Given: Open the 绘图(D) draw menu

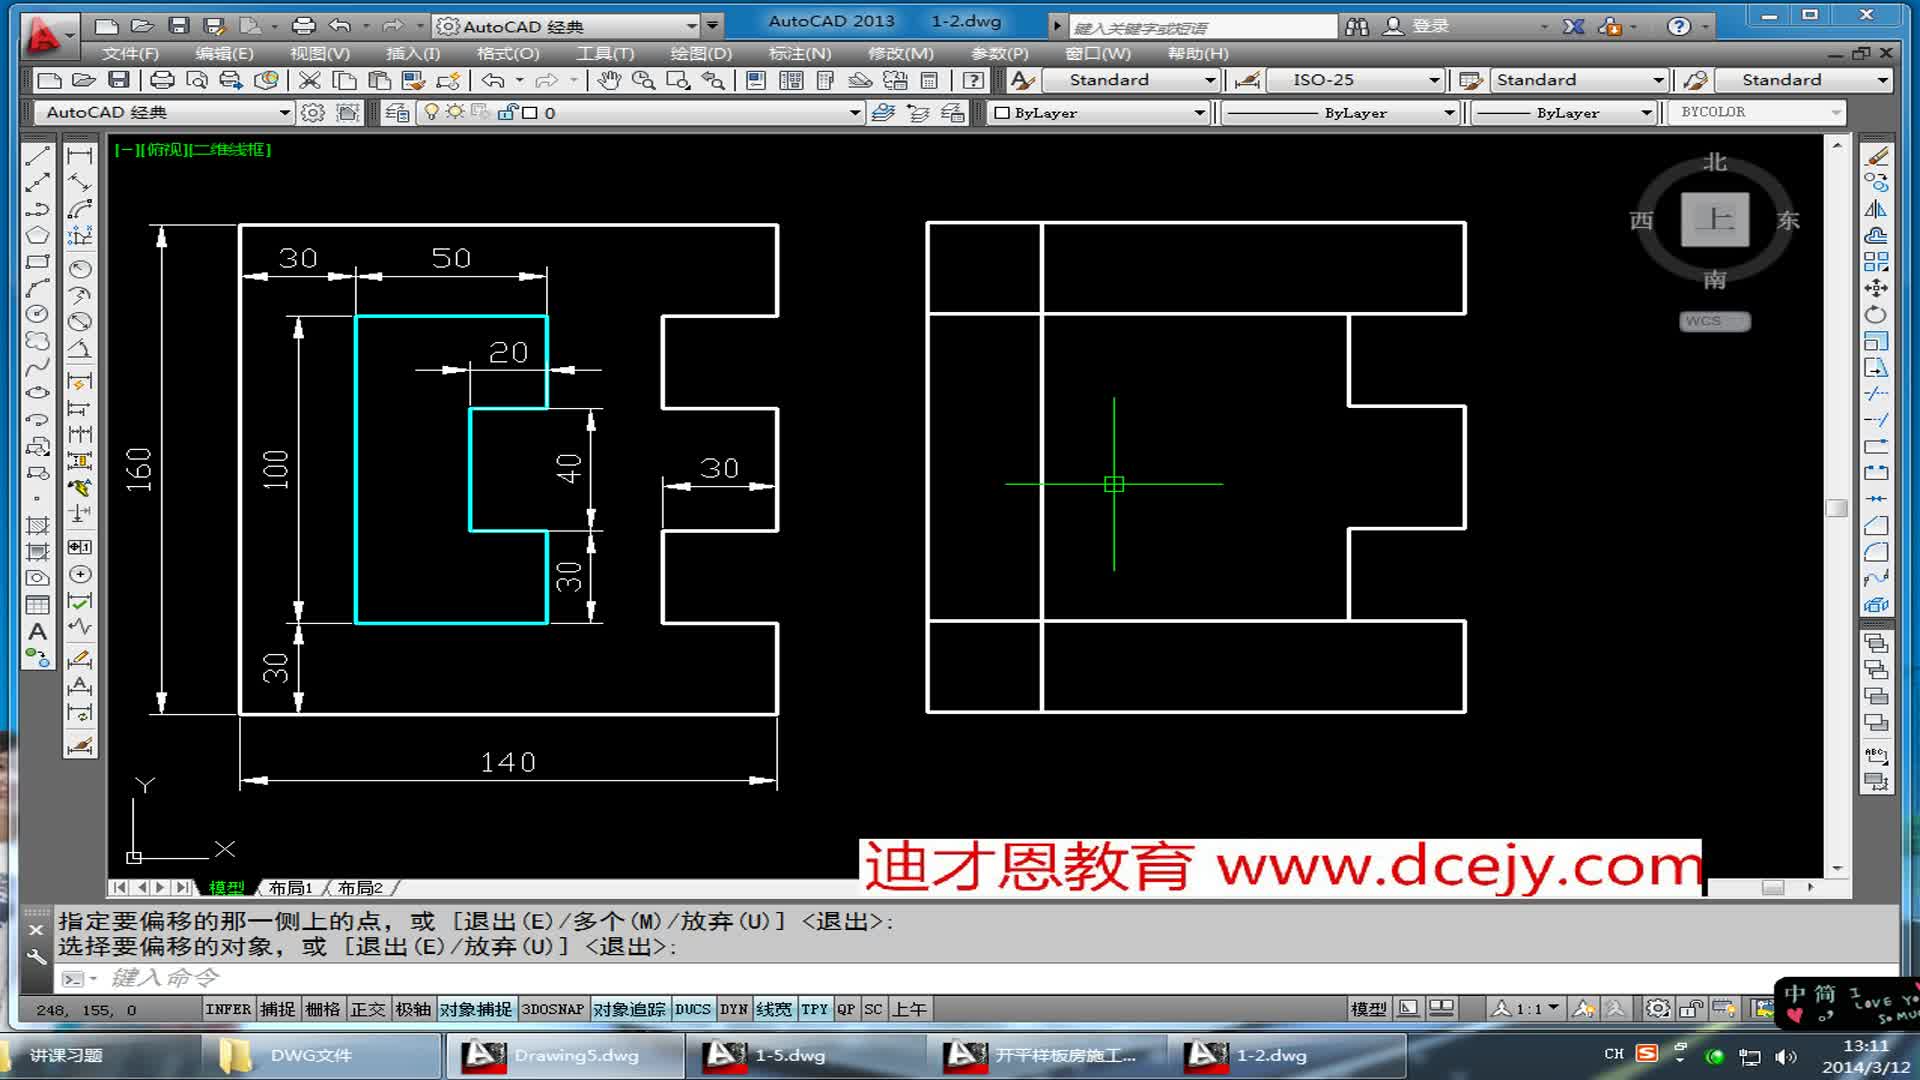Looking at the screenshot, I should click(700, 53).
